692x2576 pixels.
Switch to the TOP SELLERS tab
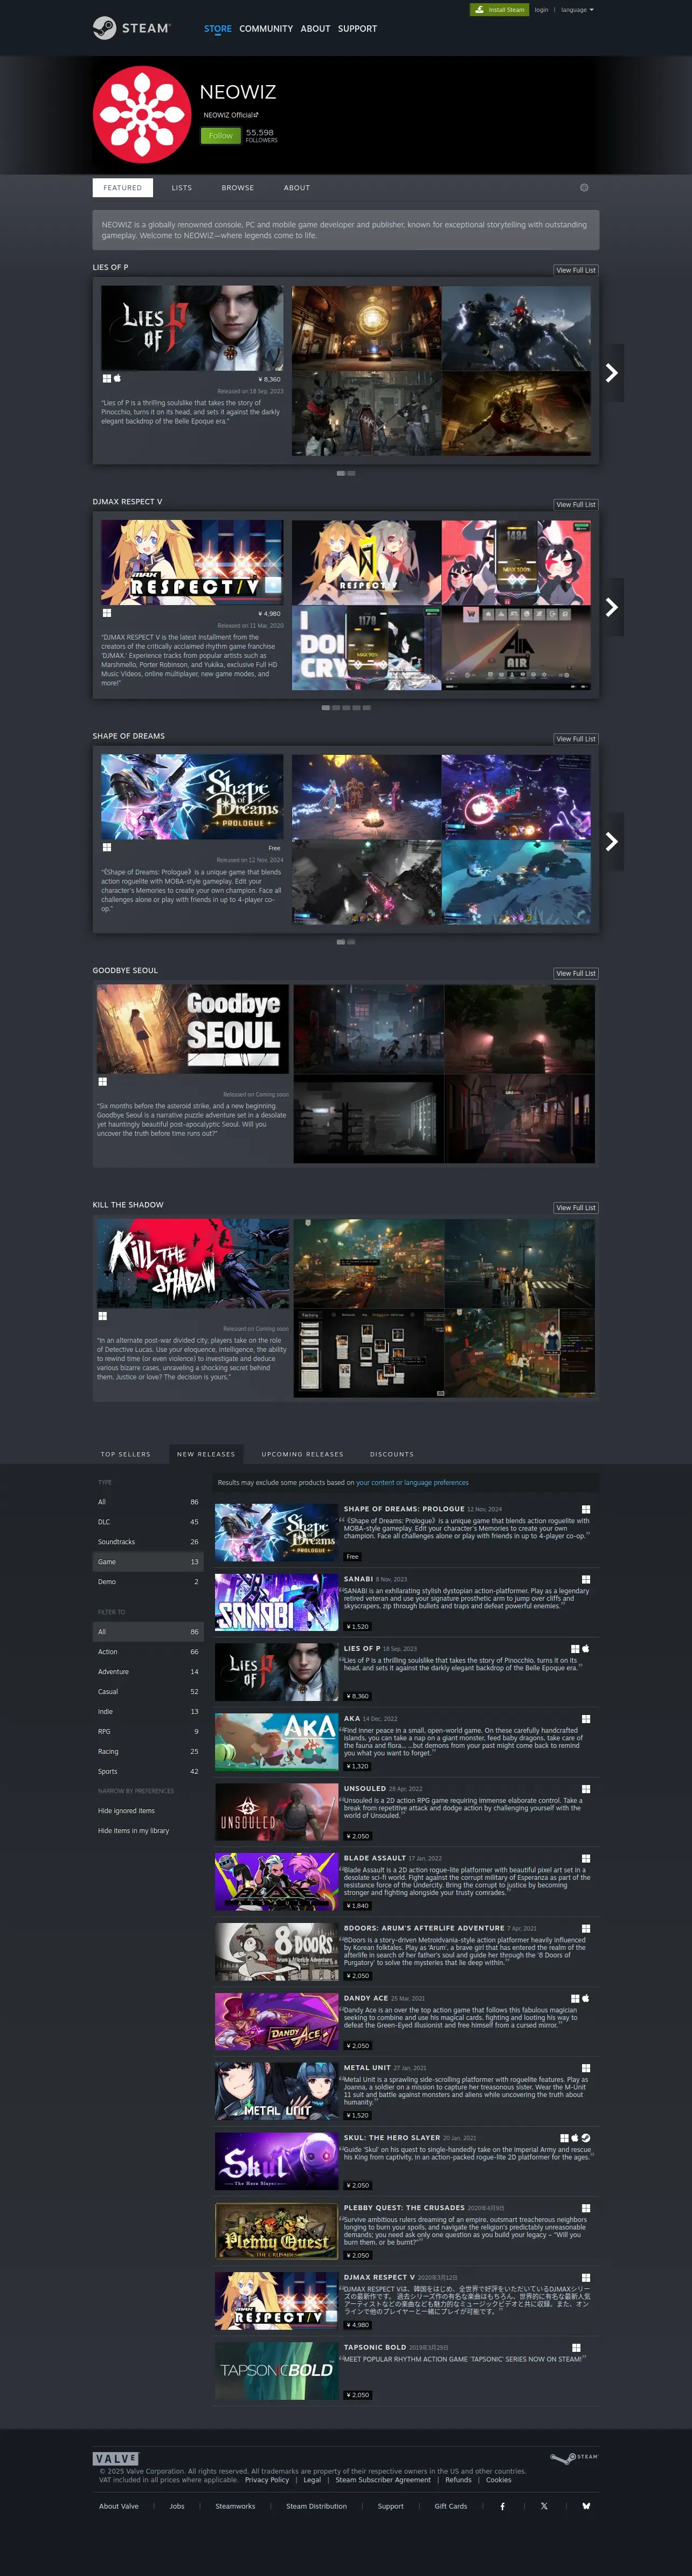(126, 1454)
